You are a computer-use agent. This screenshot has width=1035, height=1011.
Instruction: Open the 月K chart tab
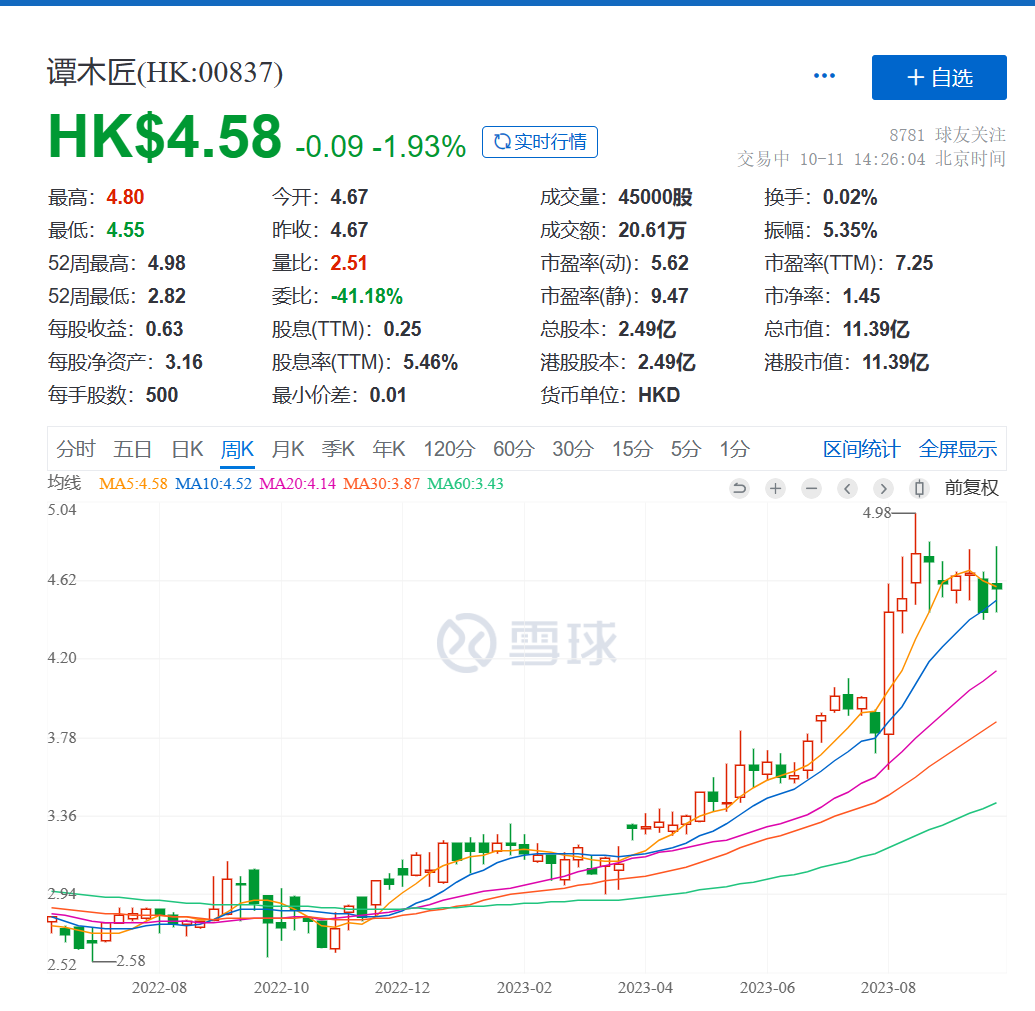288,449
